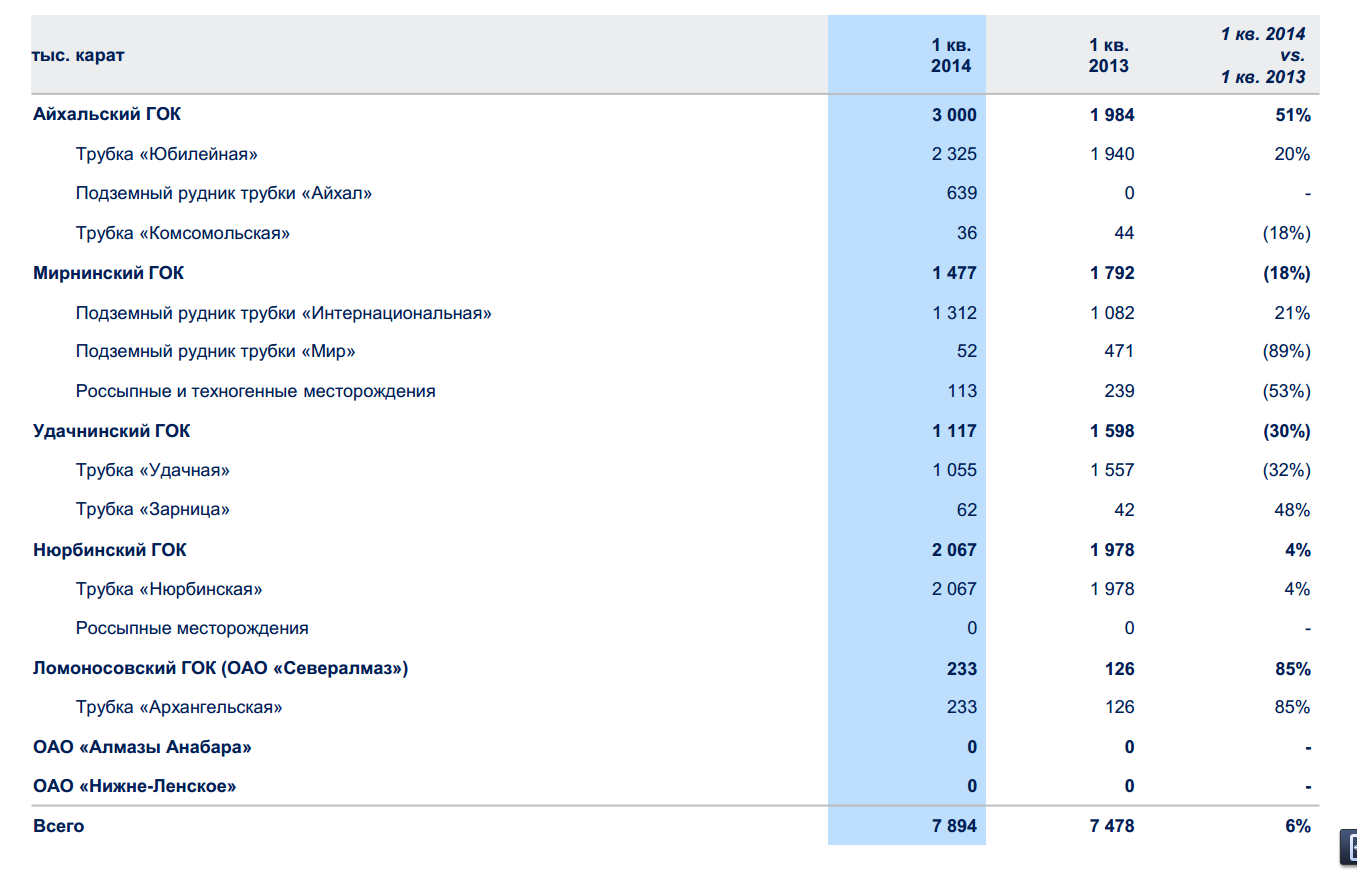Select the (32%) change for Трубка «Удачная»

coord(1286,470)
